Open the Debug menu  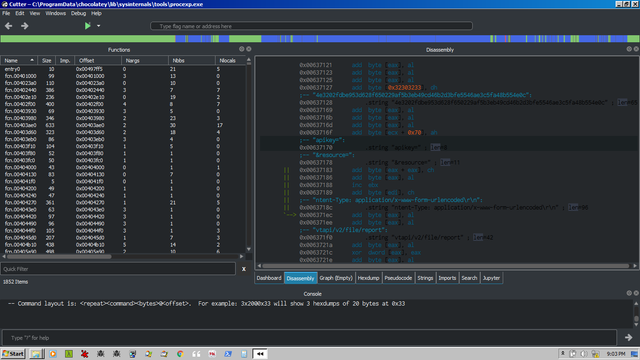click(x=78, y=13)
